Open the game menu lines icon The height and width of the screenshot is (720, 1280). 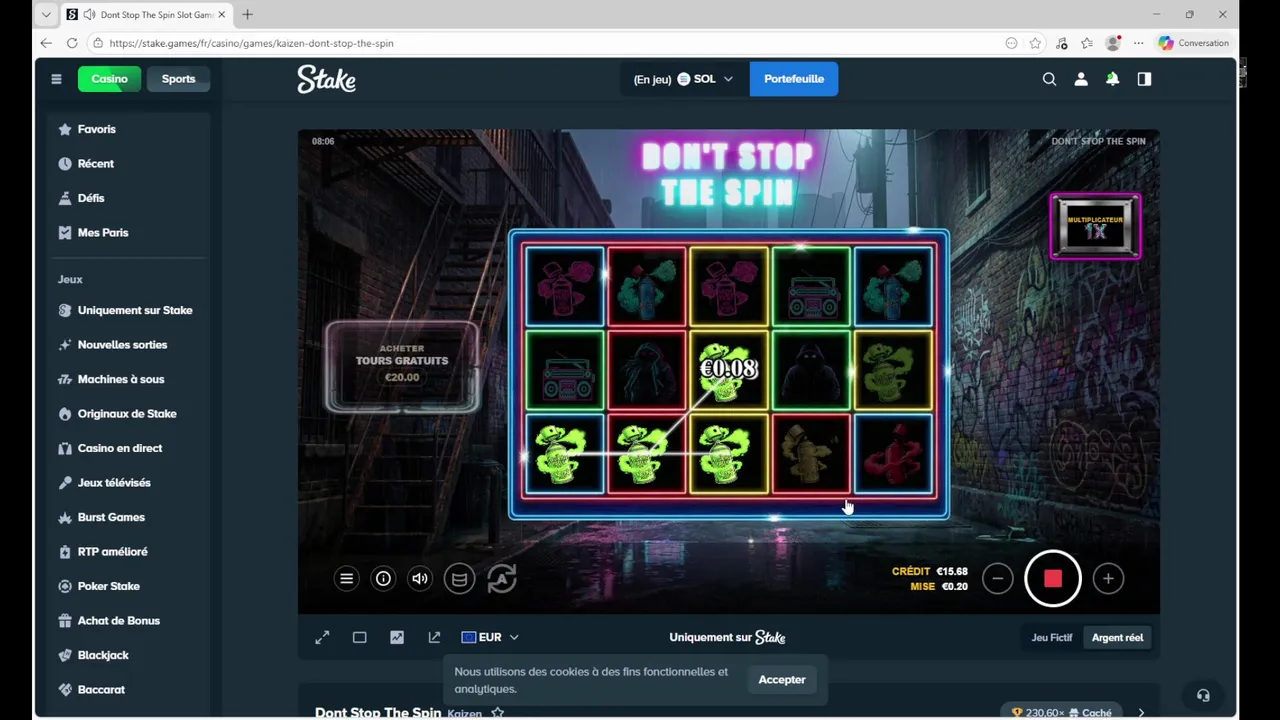tap(346, 578)
